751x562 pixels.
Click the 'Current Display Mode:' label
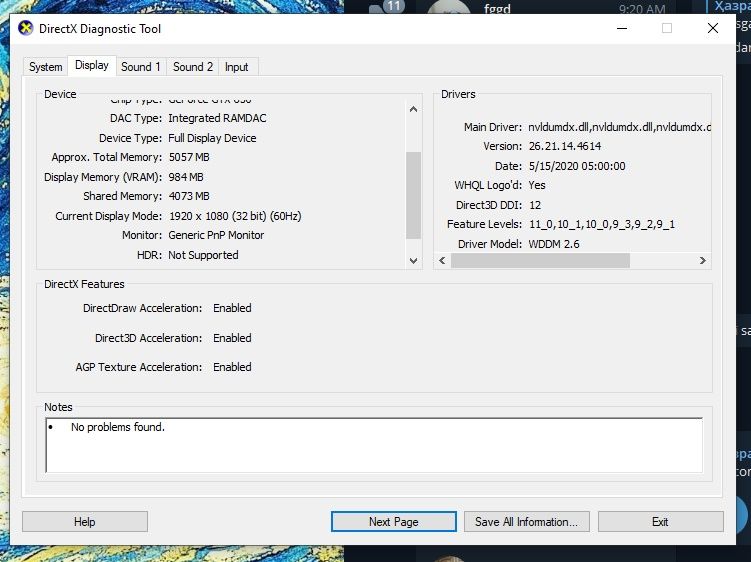[x=109, y=216]
